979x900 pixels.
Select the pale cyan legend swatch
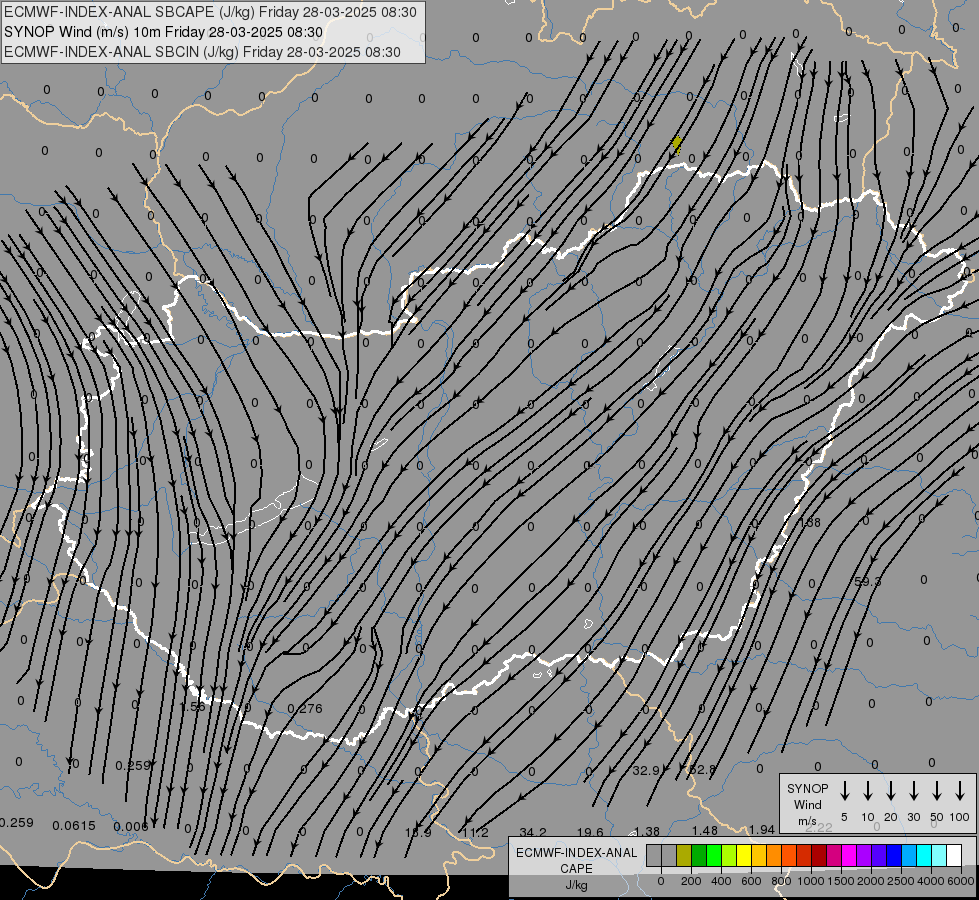940,855
